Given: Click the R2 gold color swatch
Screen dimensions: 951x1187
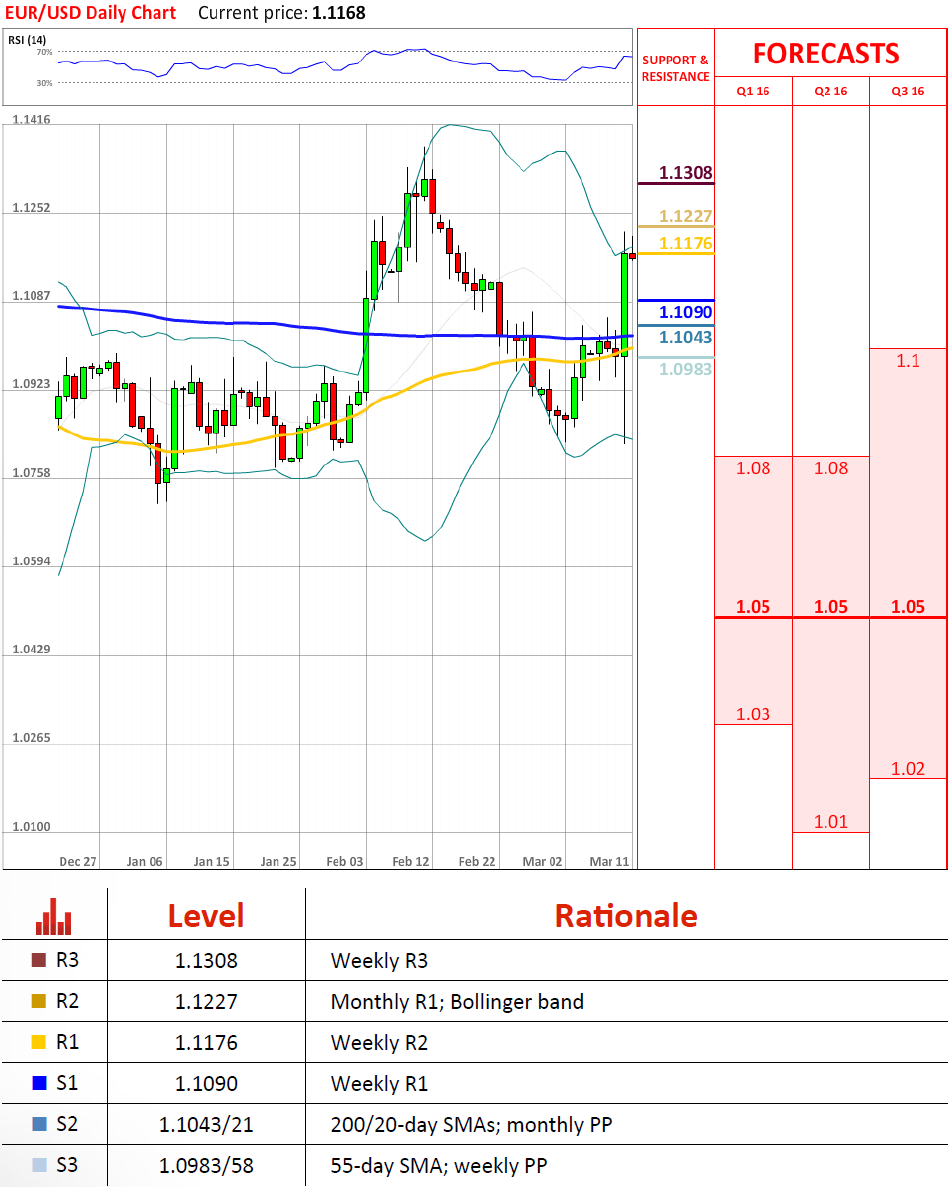Looking at the screenshot, I should (39, 1001).
